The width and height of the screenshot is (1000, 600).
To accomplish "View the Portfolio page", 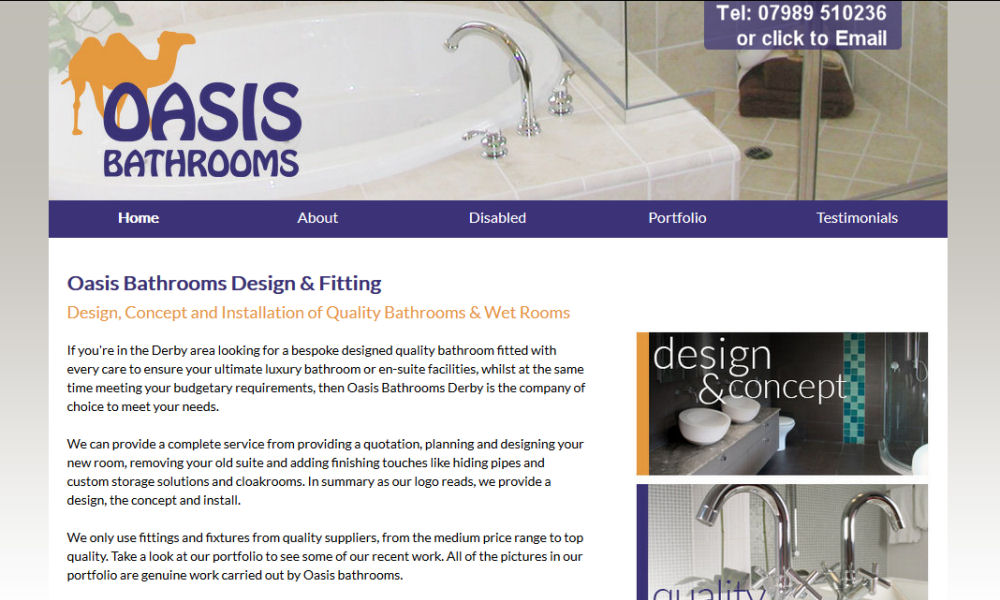I will click(677, 218).
